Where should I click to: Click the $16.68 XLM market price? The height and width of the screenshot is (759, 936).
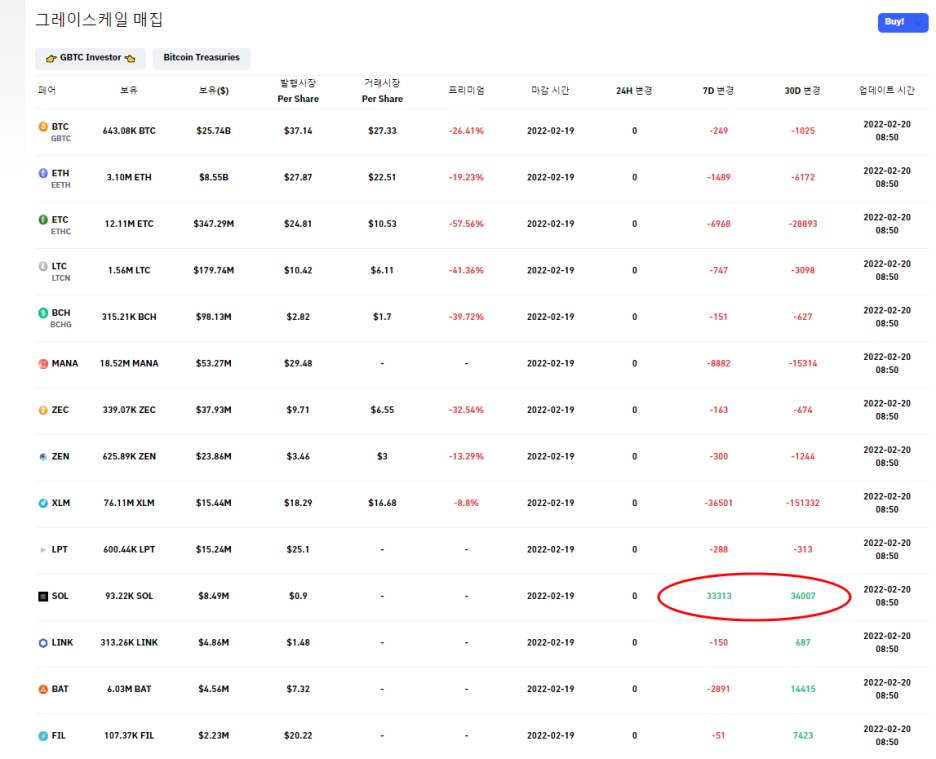click(x=382, y=503)
